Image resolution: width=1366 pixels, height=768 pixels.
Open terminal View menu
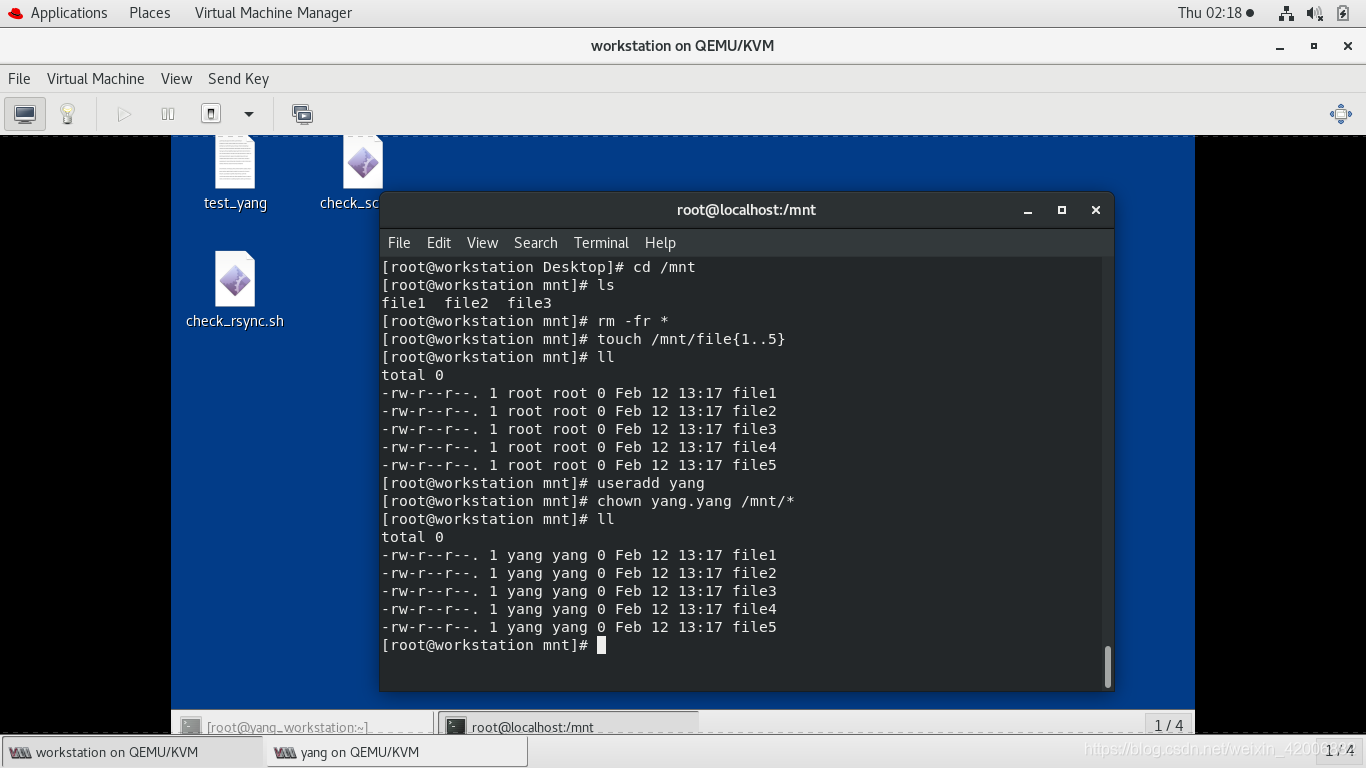[482, 243]
